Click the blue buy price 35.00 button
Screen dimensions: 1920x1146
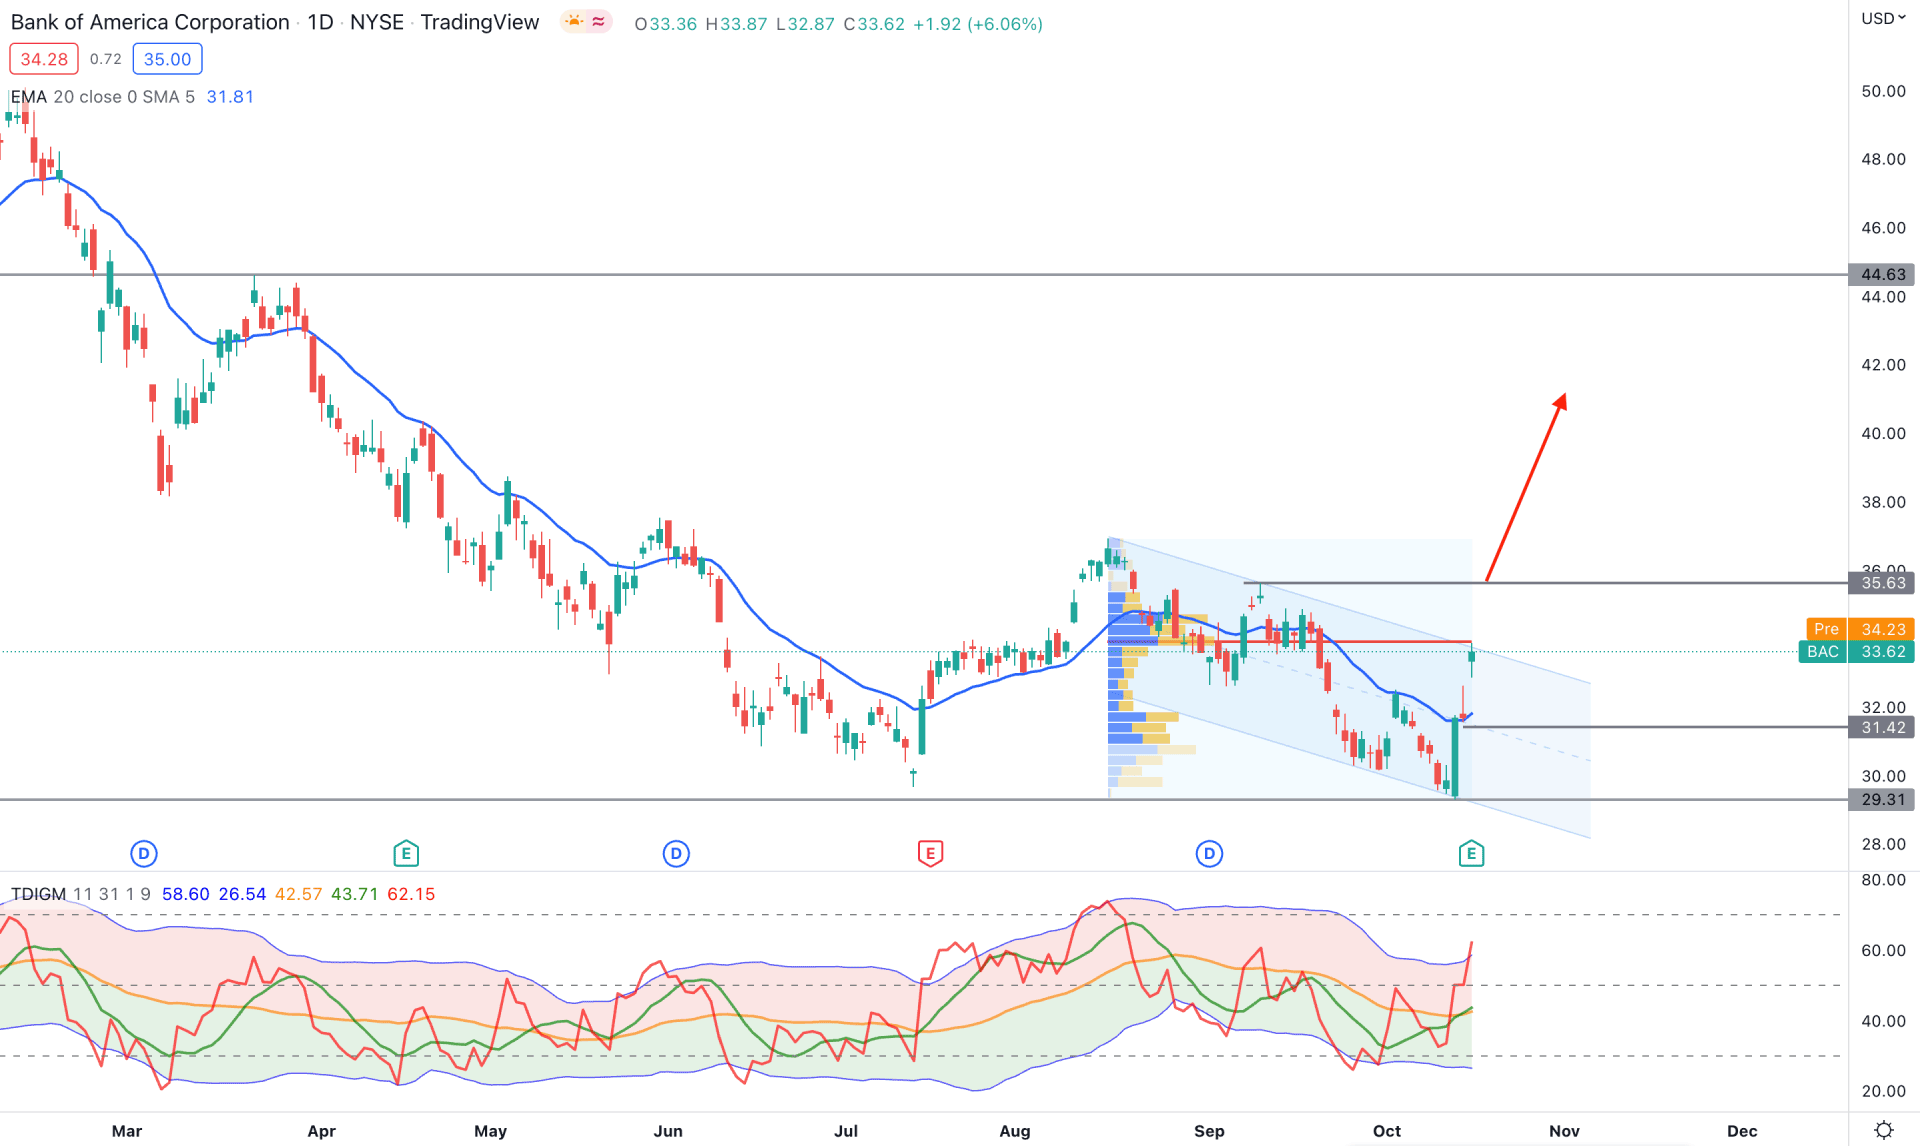[x=167, y=59]
